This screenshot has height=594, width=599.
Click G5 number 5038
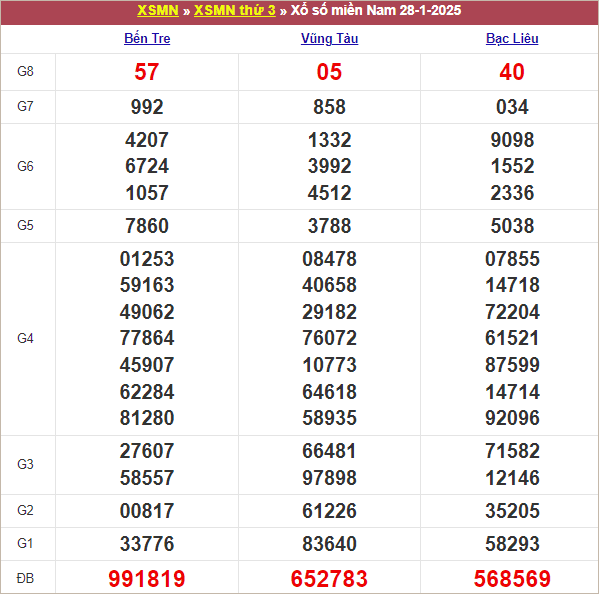[512, 226]
